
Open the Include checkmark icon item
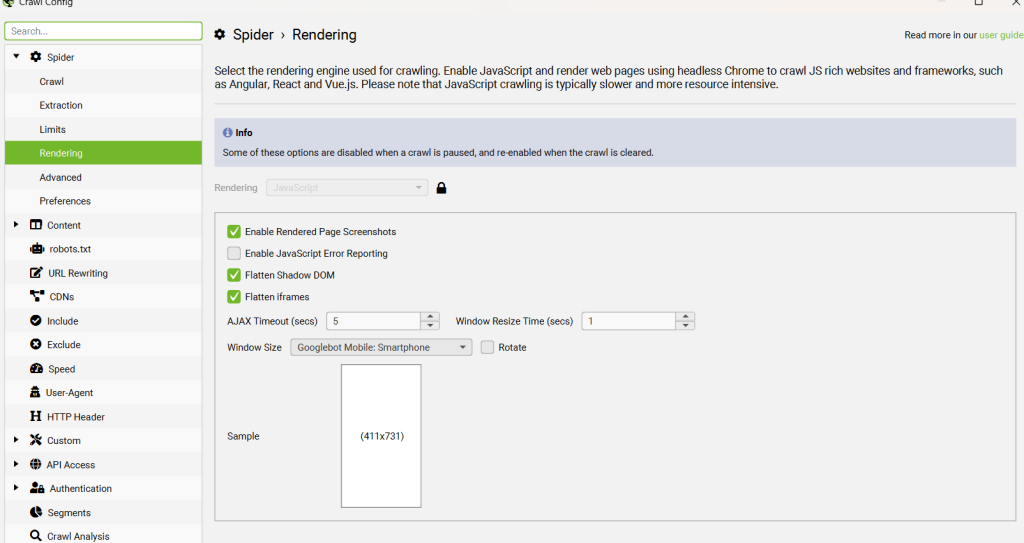point(36,320)
